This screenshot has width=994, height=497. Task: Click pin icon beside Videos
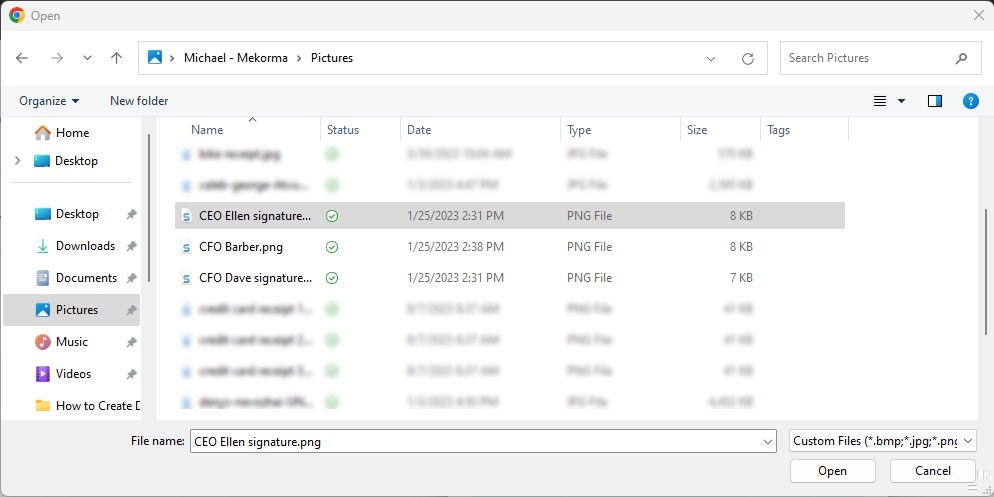coord(131,374)
